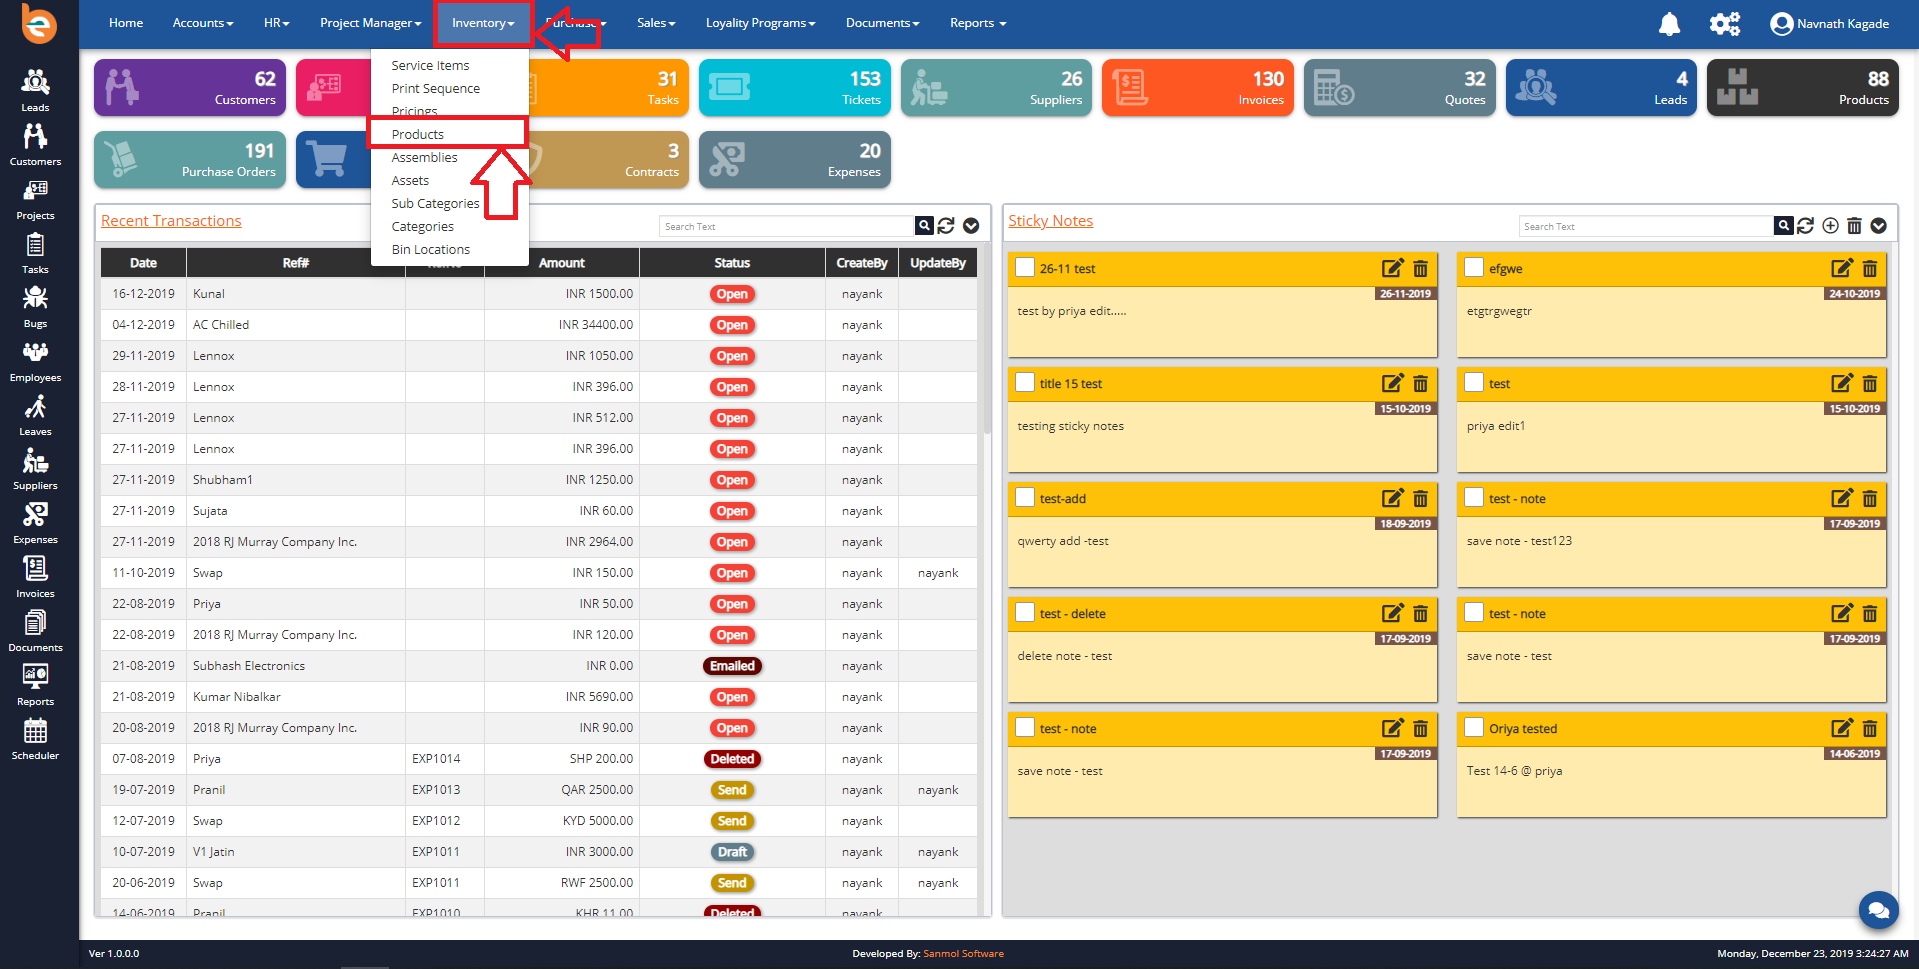Viewport: 1919px width, 969px height.
Task: Open the 62 Customers tile
Action: tap(190, 87)
